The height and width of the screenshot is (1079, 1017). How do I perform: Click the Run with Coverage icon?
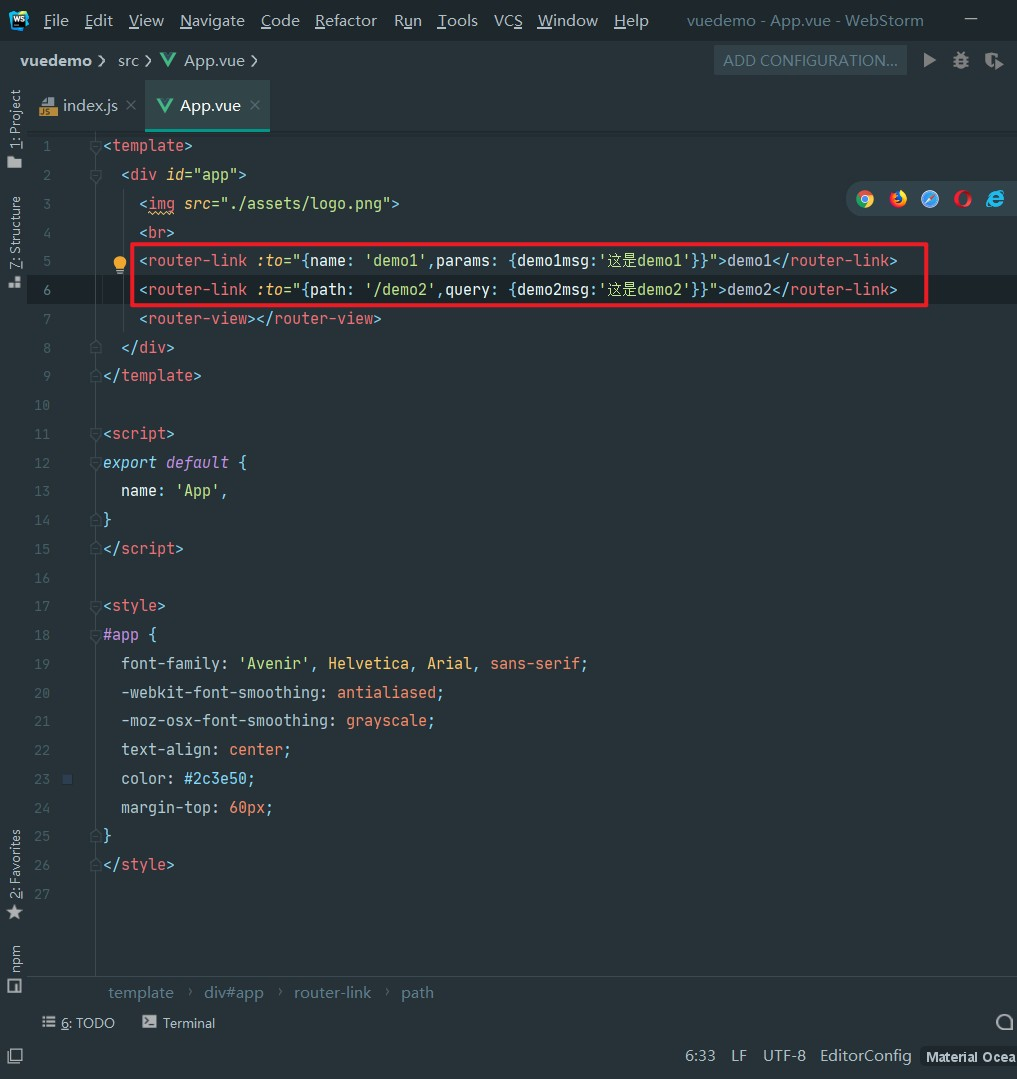click(994, 61)
